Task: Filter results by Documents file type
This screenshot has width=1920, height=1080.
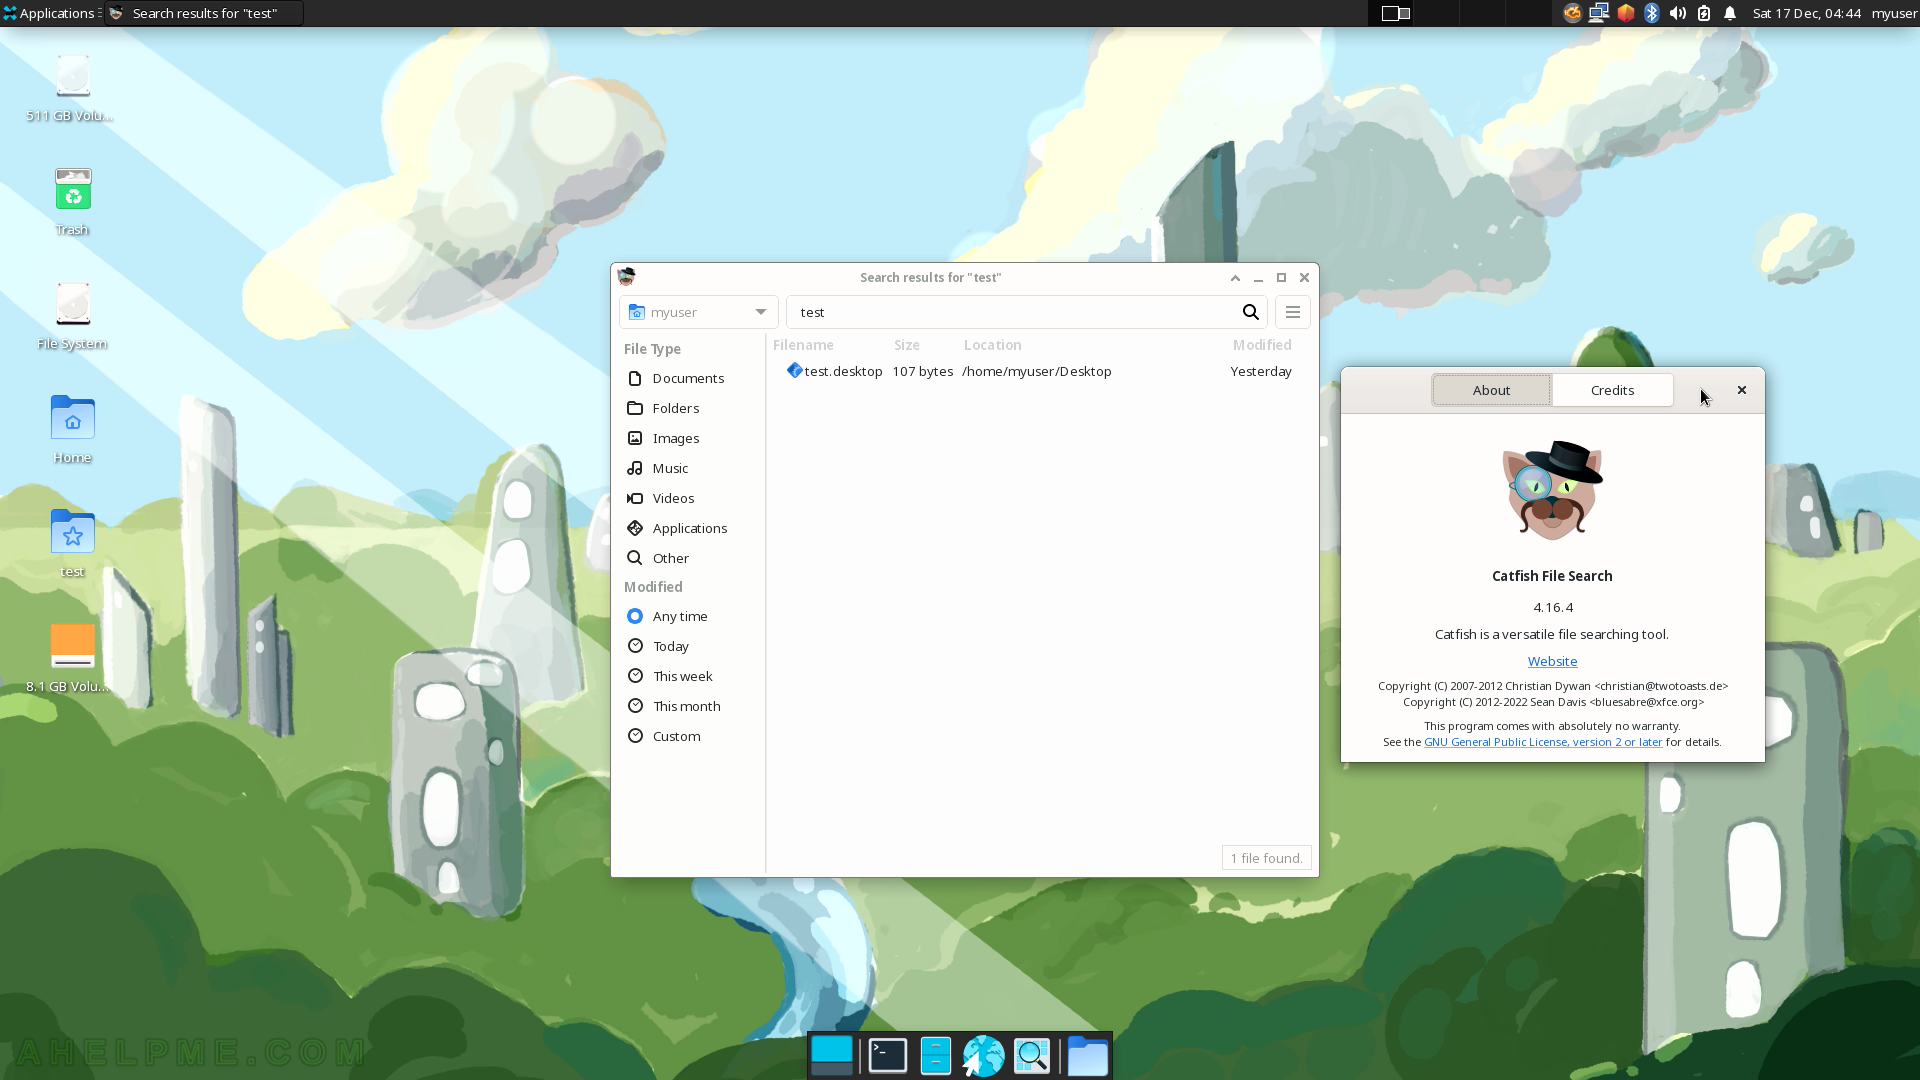Action: 688,378
